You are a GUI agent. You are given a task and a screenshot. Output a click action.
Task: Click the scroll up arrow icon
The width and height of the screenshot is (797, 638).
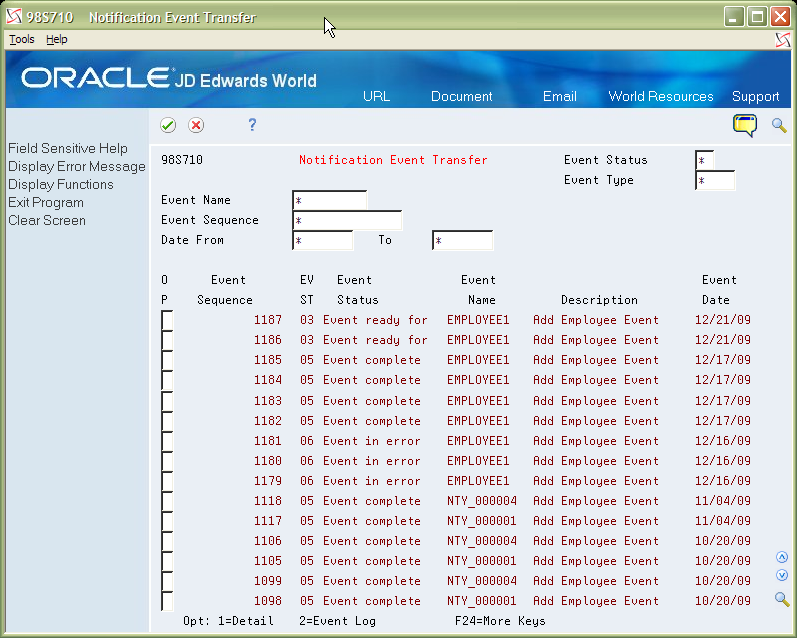(782, 557)
